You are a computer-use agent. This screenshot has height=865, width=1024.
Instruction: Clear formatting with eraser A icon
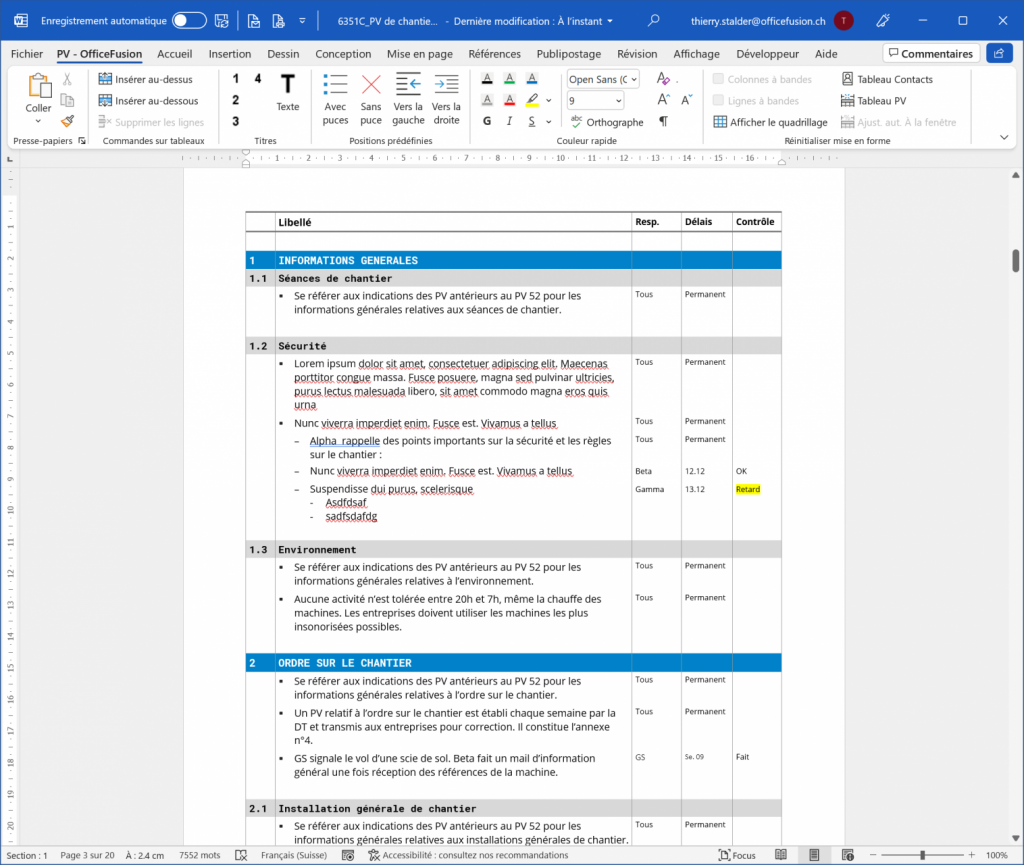tap(664, 79)
